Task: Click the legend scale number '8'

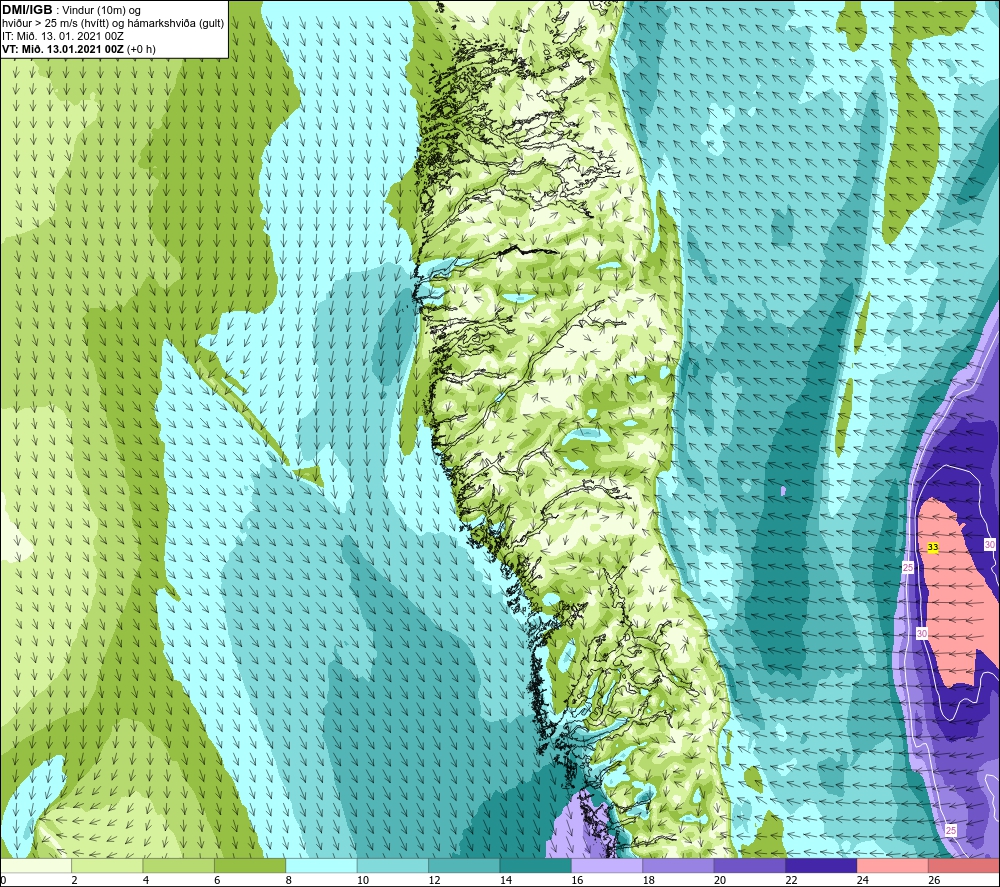Action: coord(289,881)
